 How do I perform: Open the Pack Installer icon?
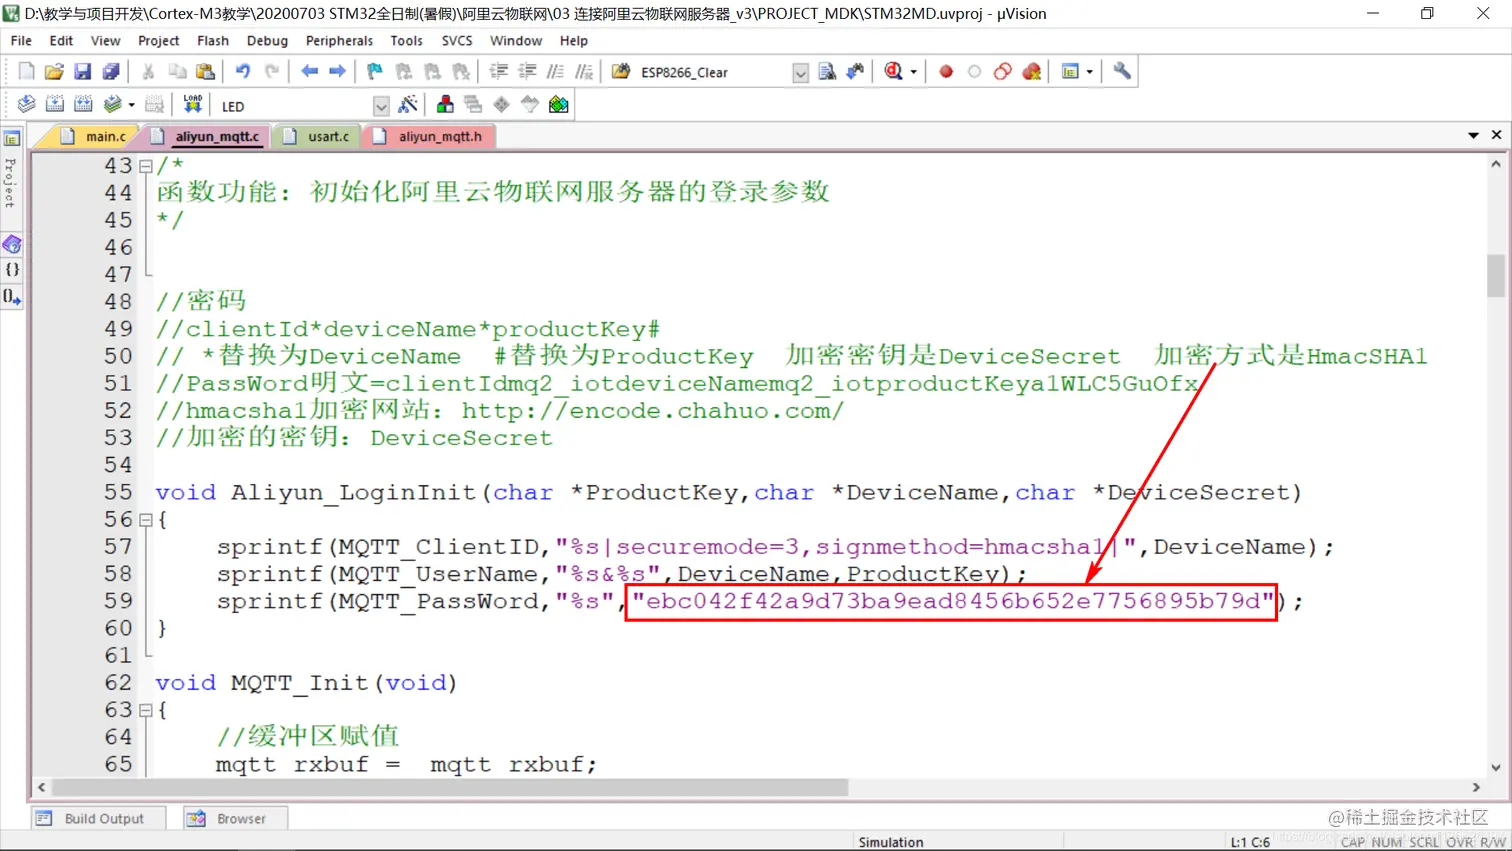[x=558, y=105]
